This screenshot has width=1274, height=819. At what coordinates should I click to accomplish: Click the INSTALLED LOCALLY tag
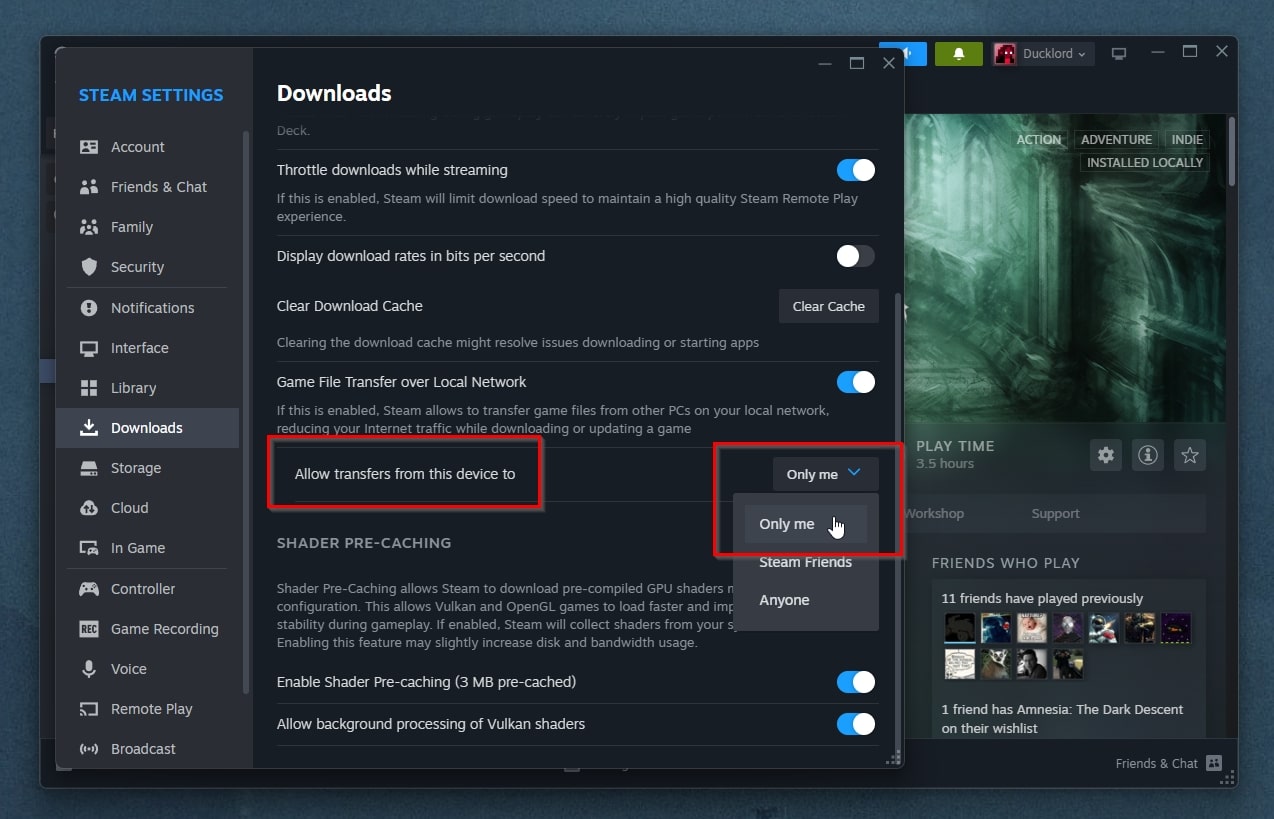coord(1145,163)
